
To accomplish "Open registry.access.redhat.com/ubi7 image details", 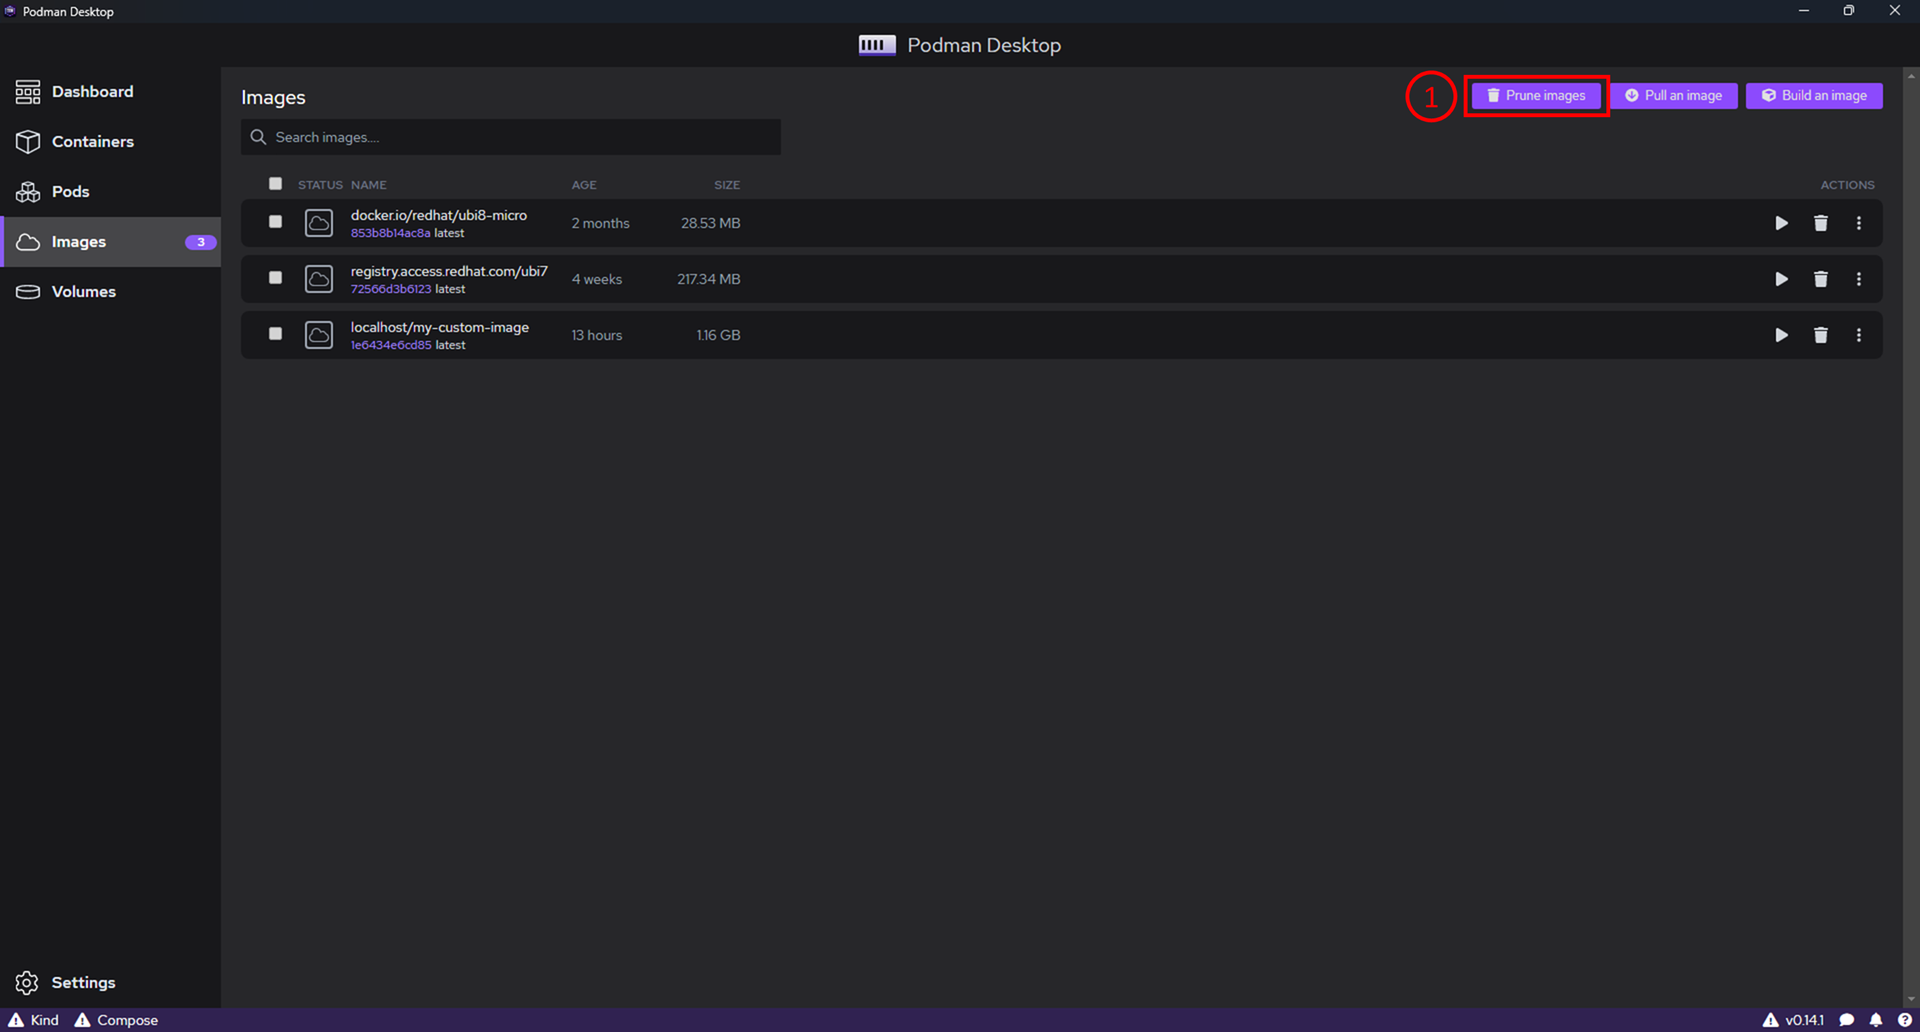I will (449, 271).
